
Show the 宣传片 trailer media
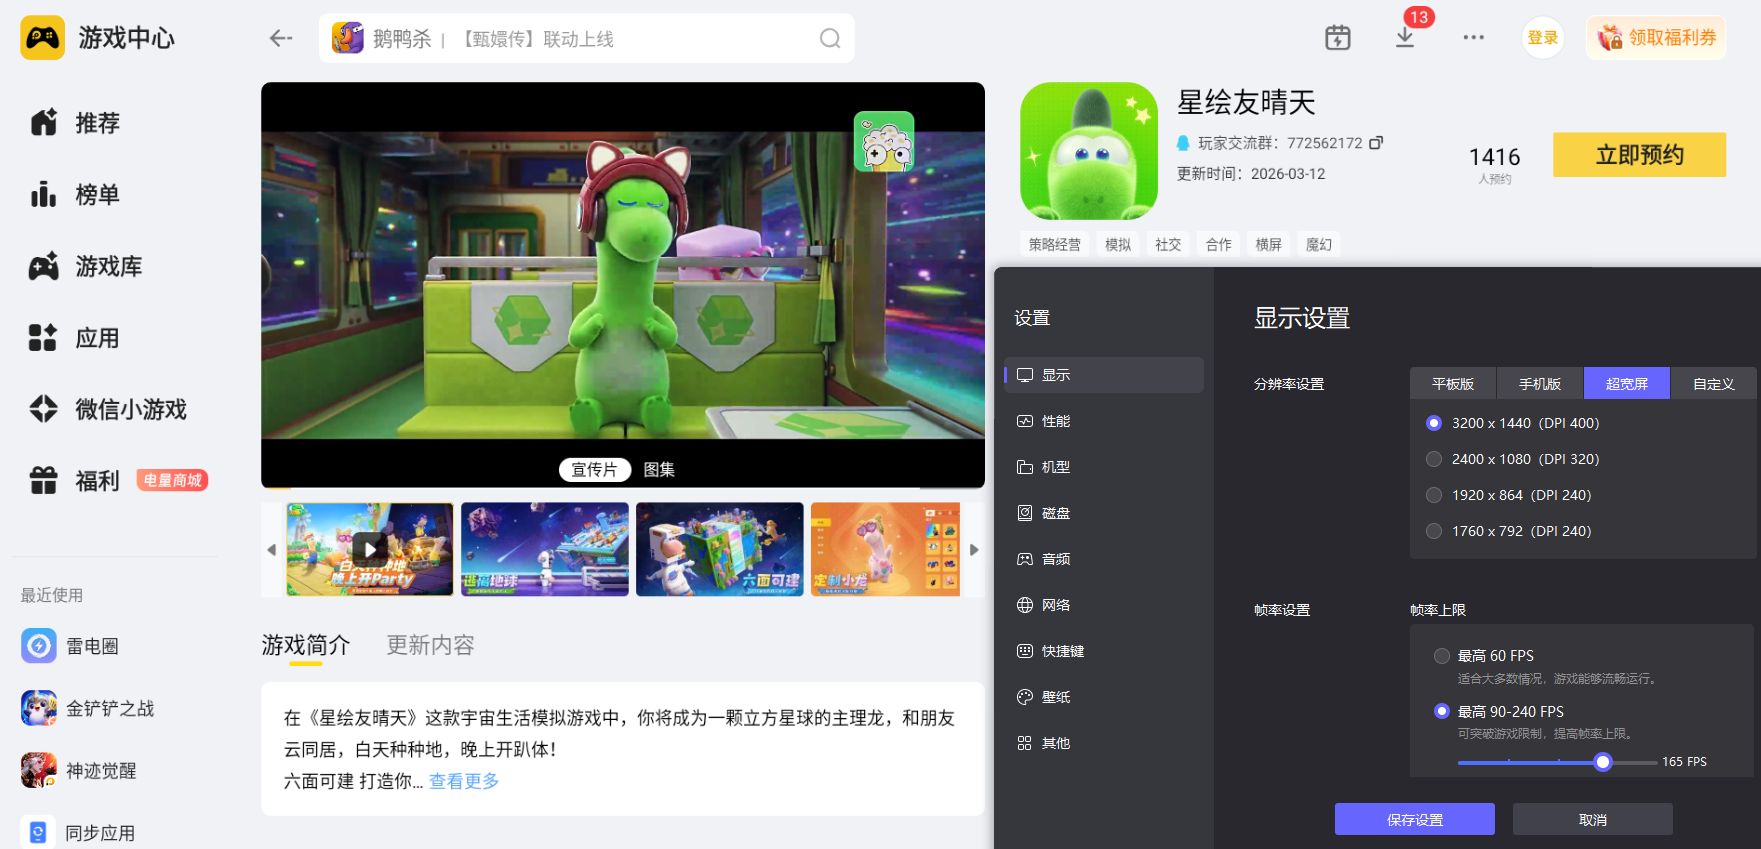pos(595,470)
